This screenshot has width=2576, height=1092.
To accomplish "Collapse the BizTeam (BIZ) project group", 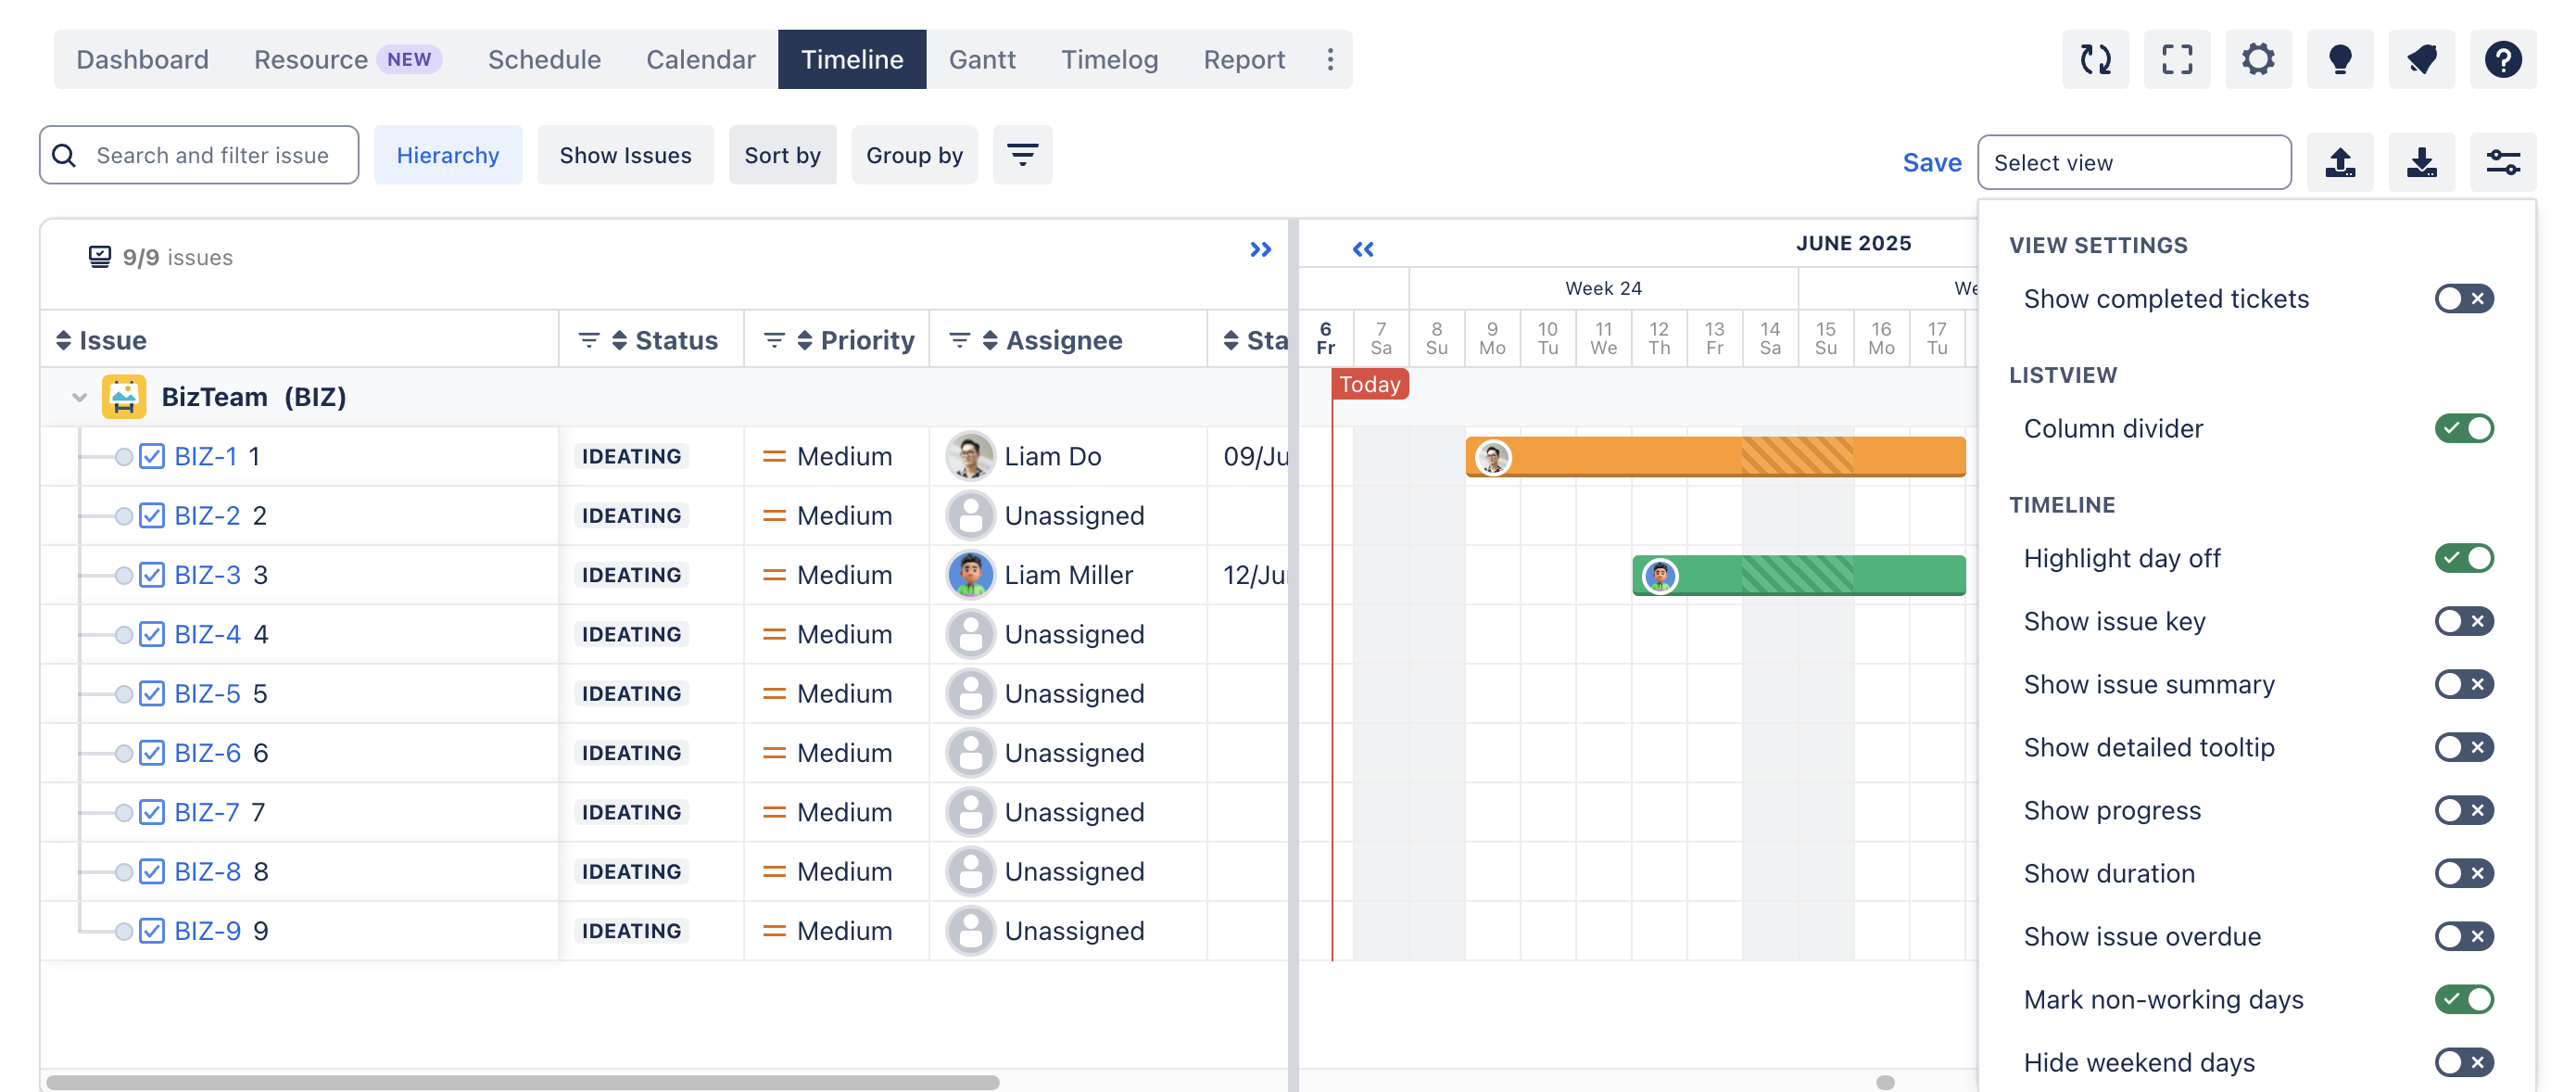I will [79, 396].
